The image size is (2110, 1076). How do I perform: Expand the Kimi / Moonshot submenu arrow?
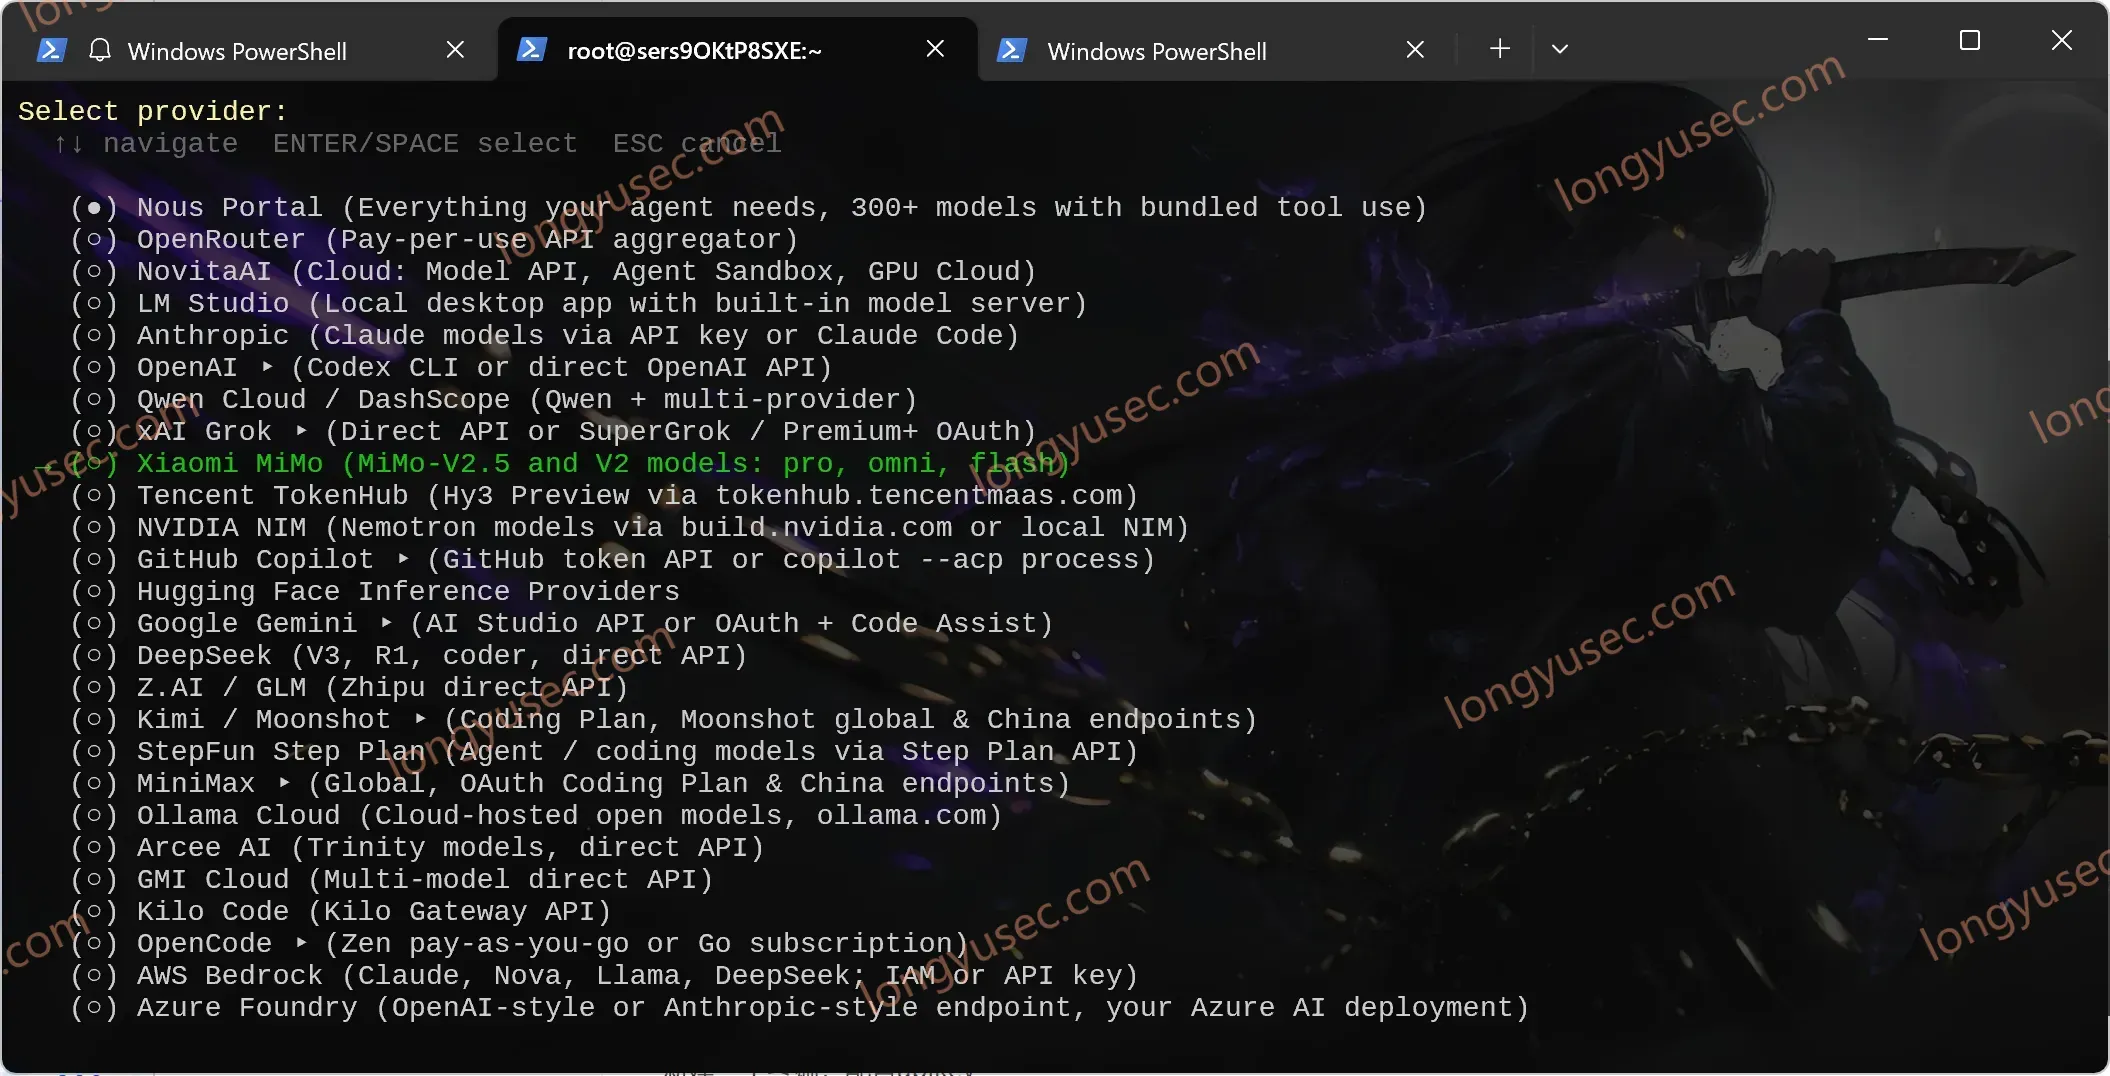click(420, 719)
